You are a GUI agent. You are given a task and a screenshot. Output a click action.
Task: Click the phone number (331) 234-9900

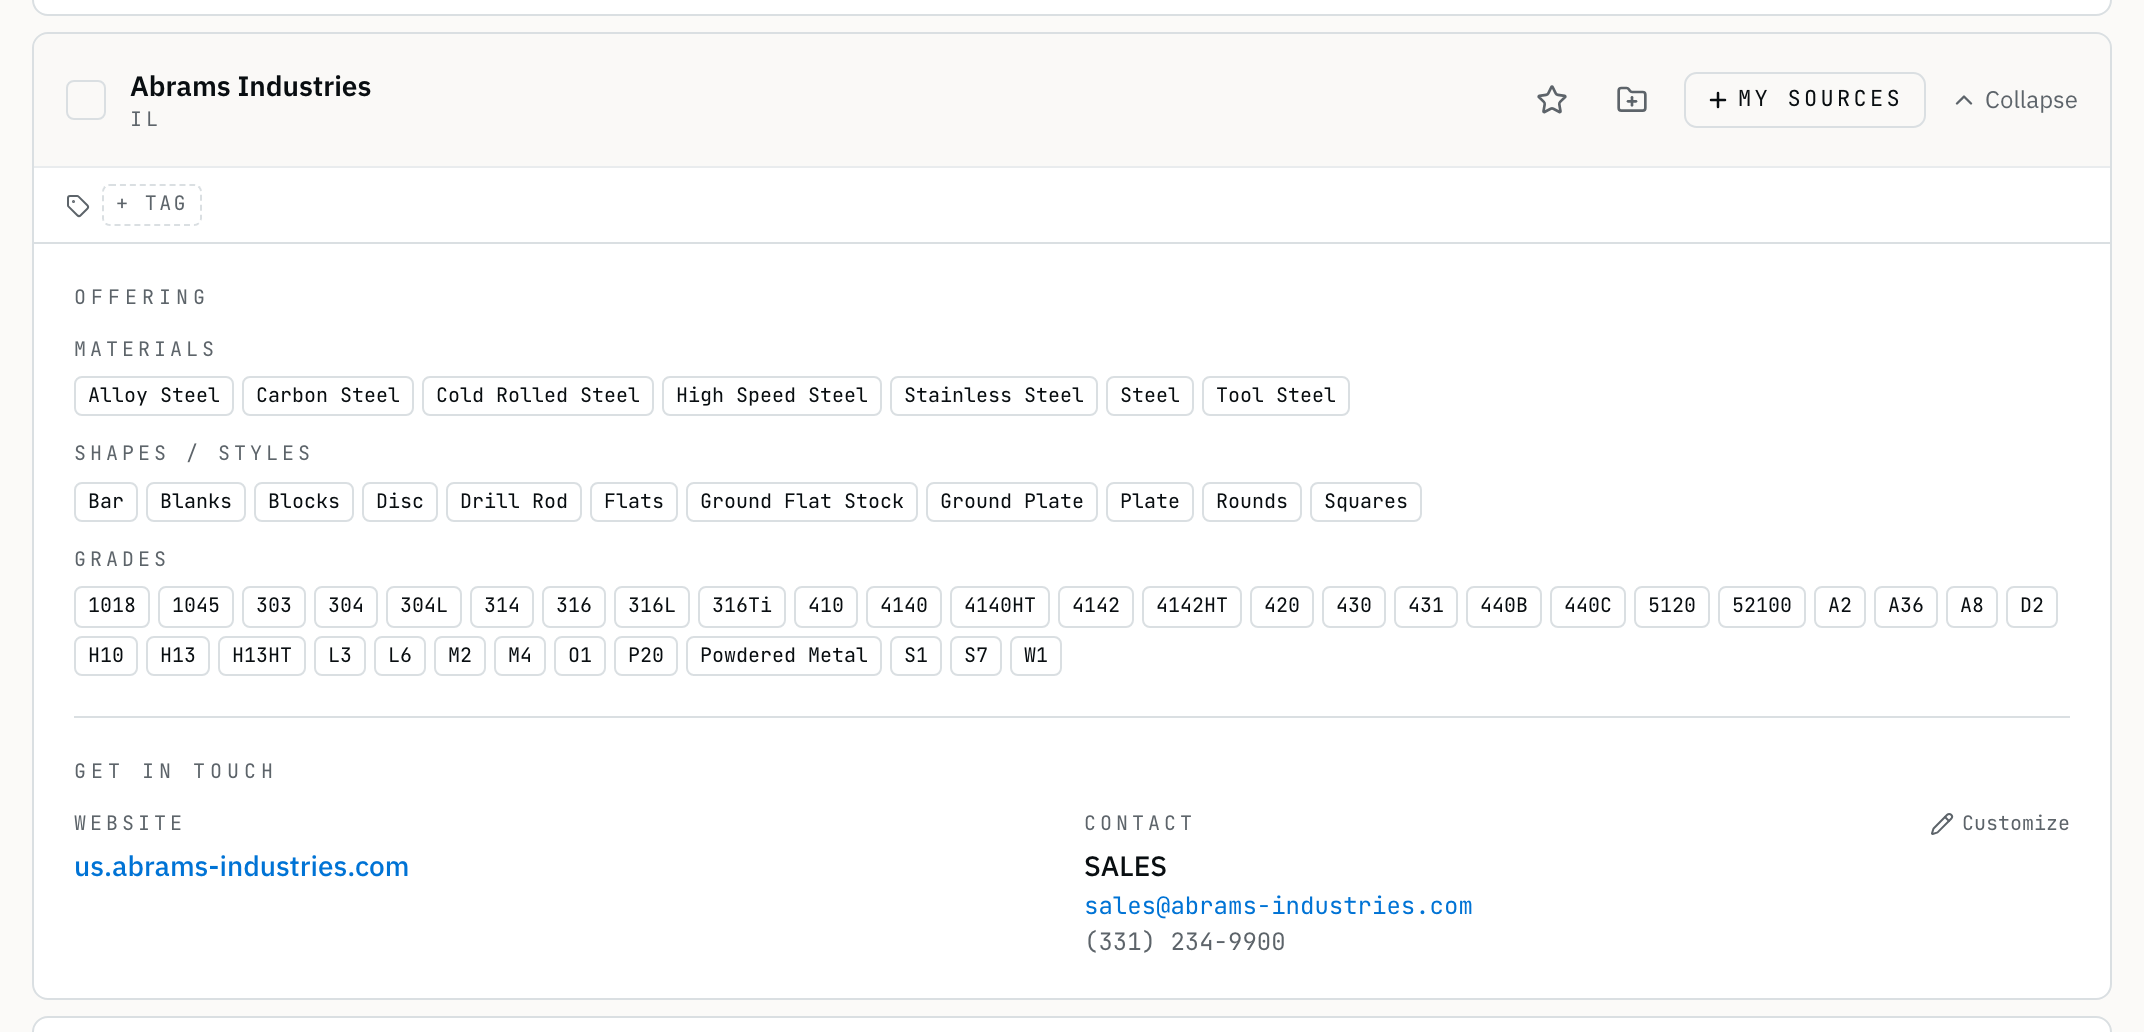[1185, 942]
